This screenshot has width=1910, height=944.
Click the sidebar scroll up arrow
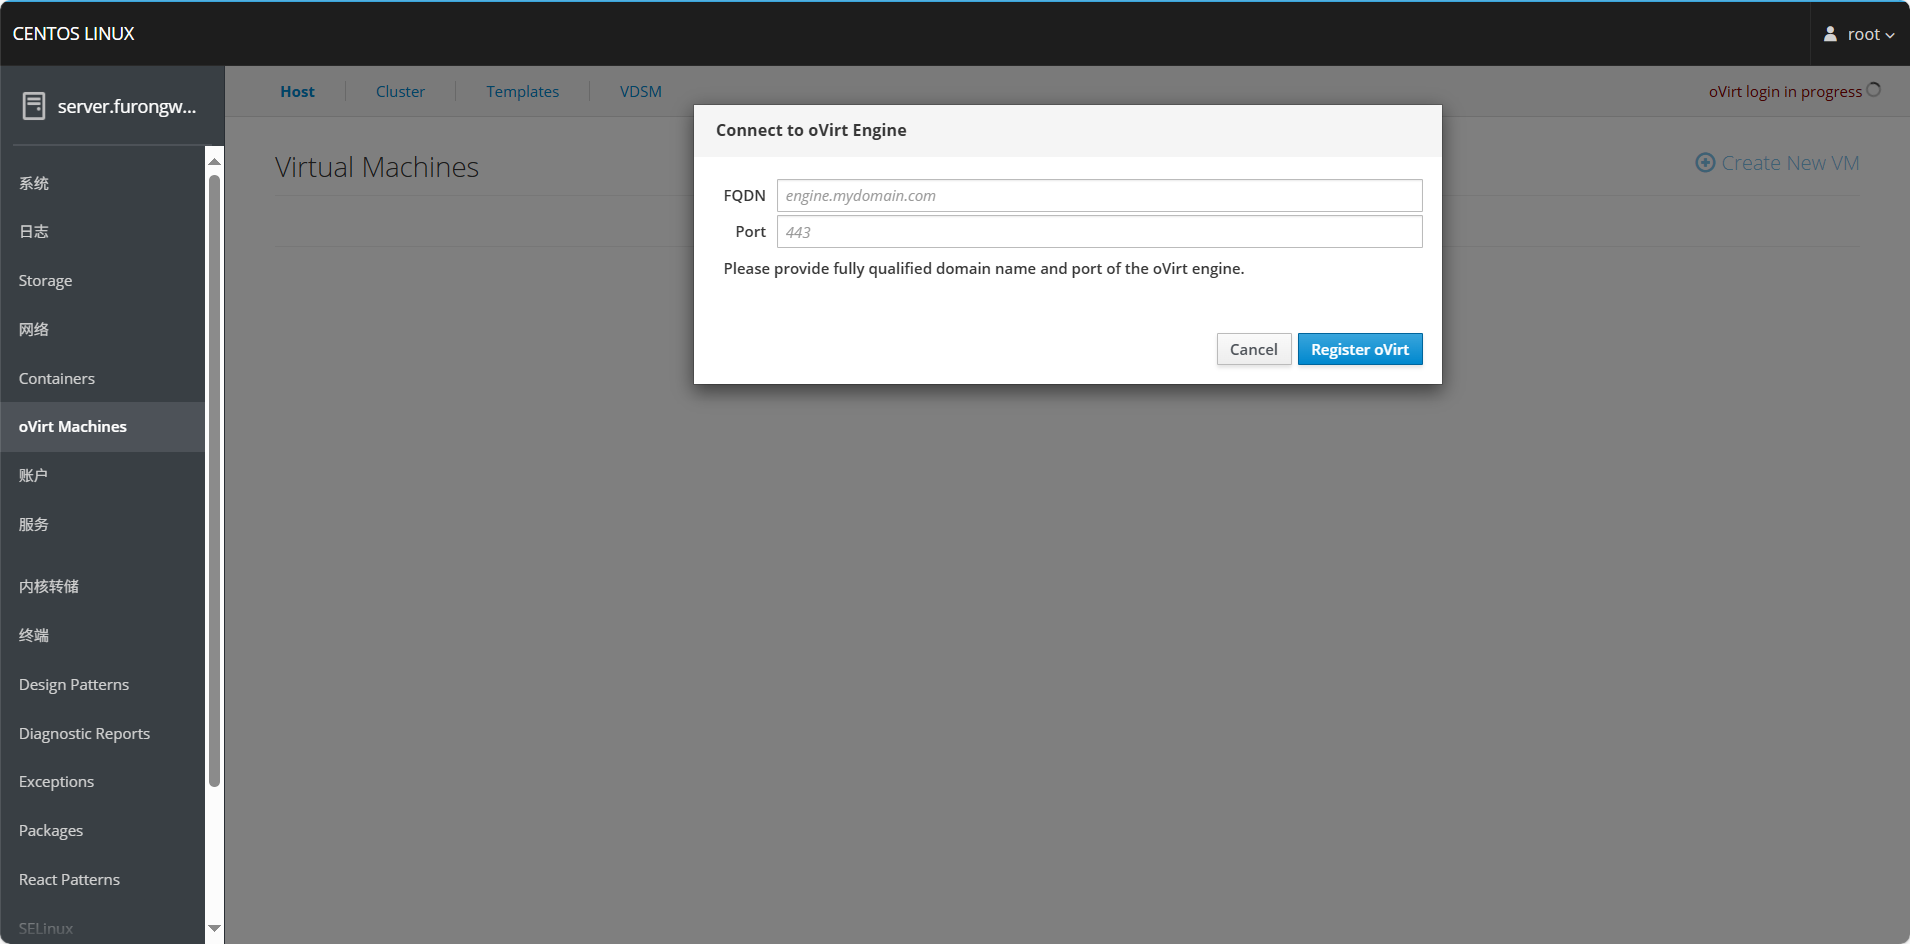point(214,161)
